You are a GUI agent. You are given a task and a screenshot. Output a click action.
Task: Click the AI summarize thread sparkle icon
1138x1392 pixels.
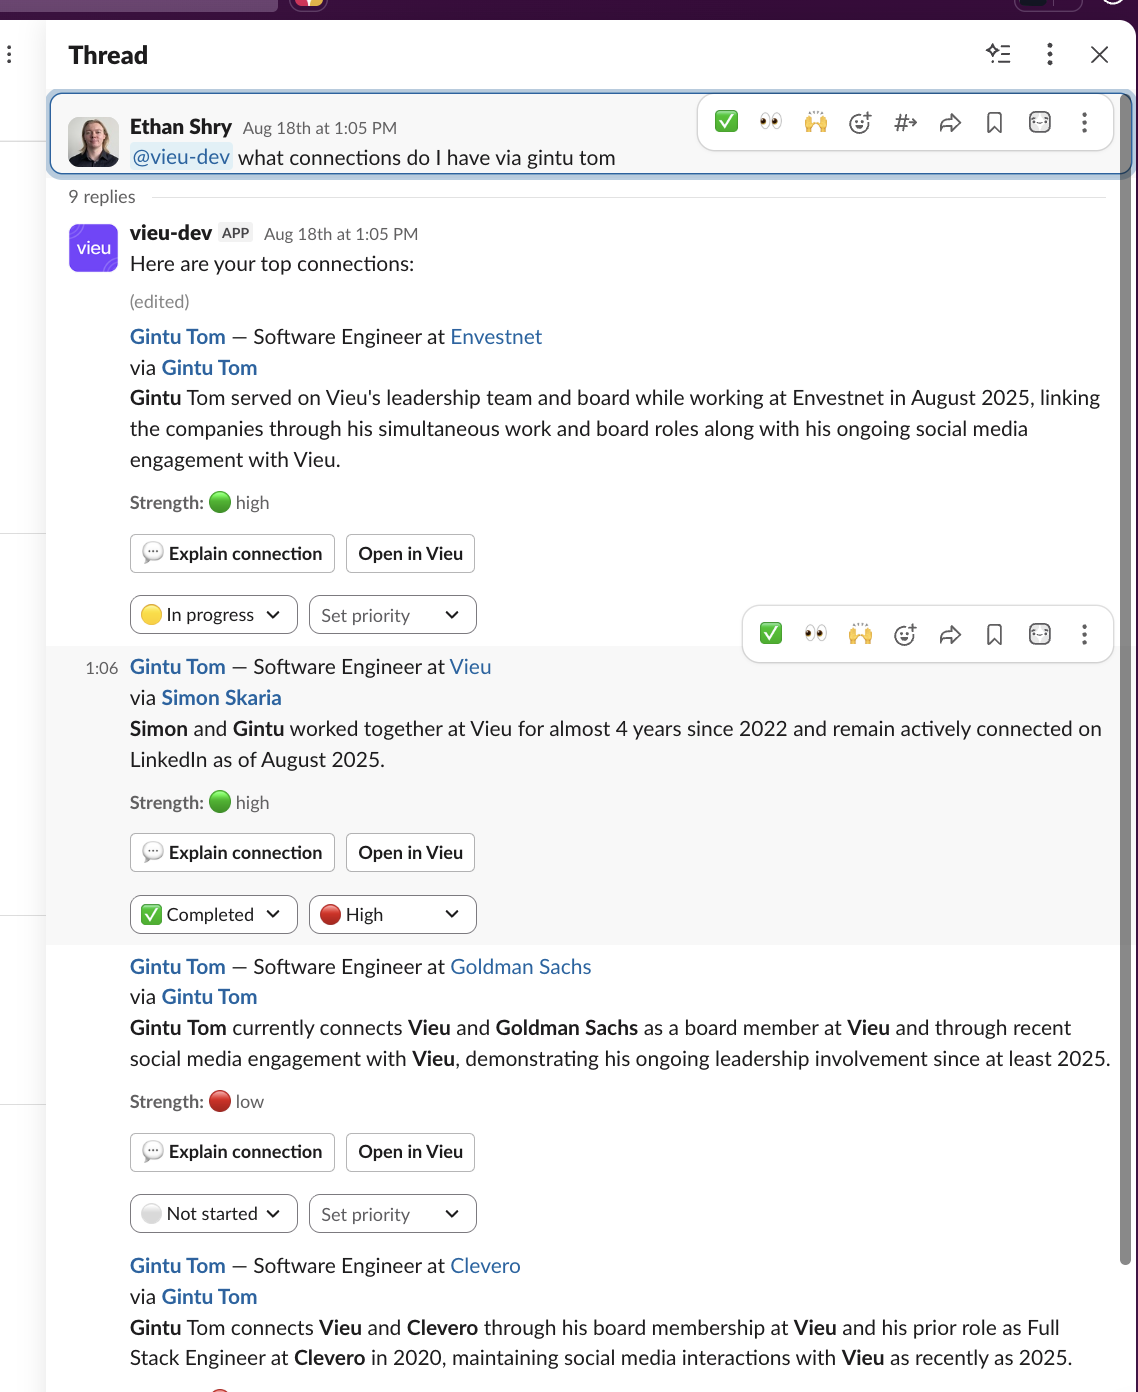click(998, 54)
